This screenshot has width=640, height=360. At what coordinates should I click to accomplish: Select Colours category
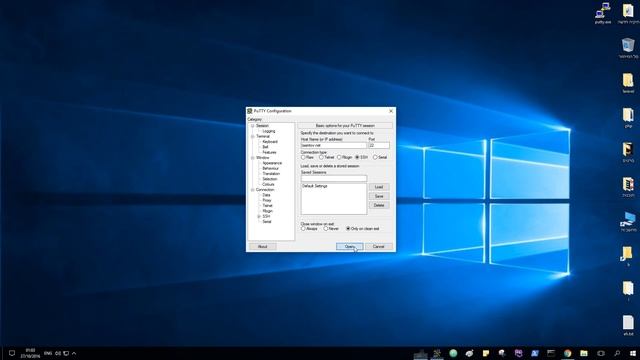tap(269, 184)
